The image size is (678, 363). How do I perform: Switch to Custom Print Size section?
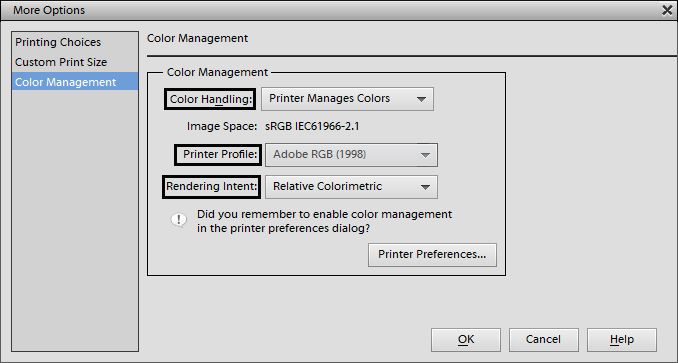click(x=61, y=62)
